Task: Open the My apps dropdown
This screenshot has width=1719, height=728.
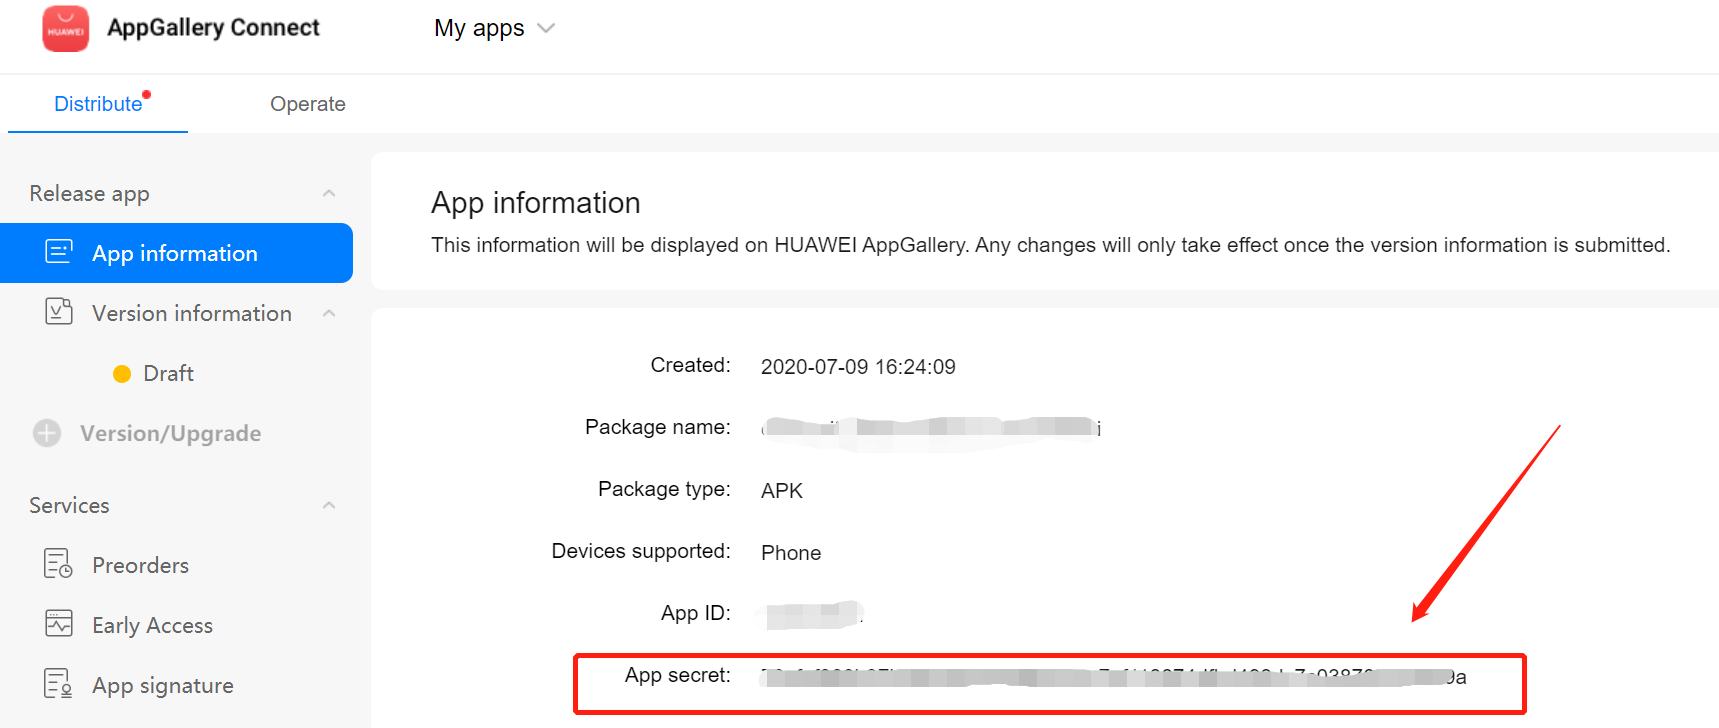Action: (494, 28)
